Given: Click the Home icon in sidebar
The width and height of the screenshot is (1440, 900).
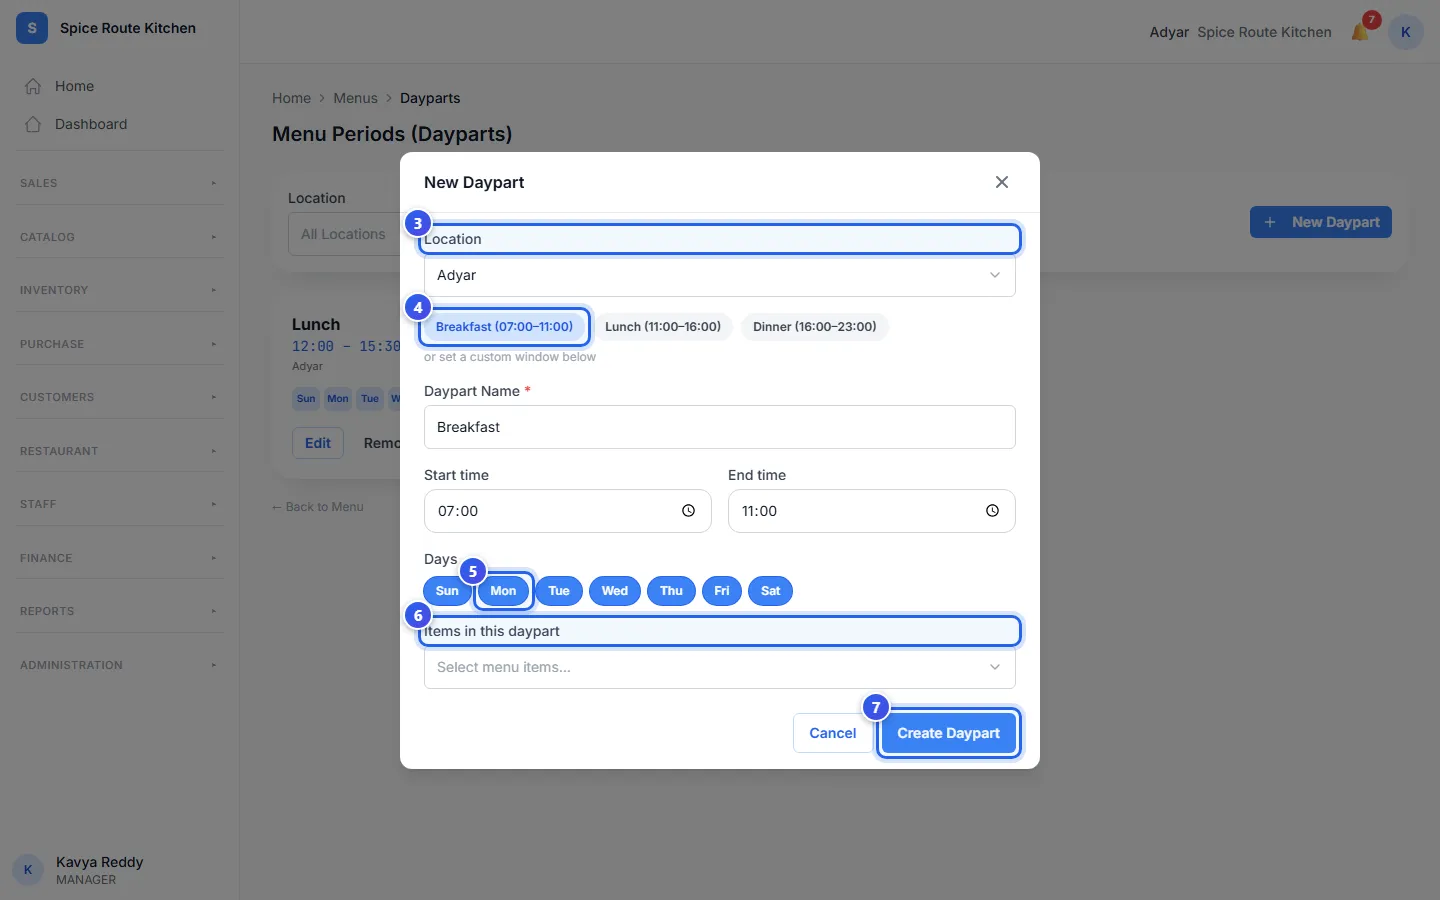Looking at the screenshot, I should 33,86.
